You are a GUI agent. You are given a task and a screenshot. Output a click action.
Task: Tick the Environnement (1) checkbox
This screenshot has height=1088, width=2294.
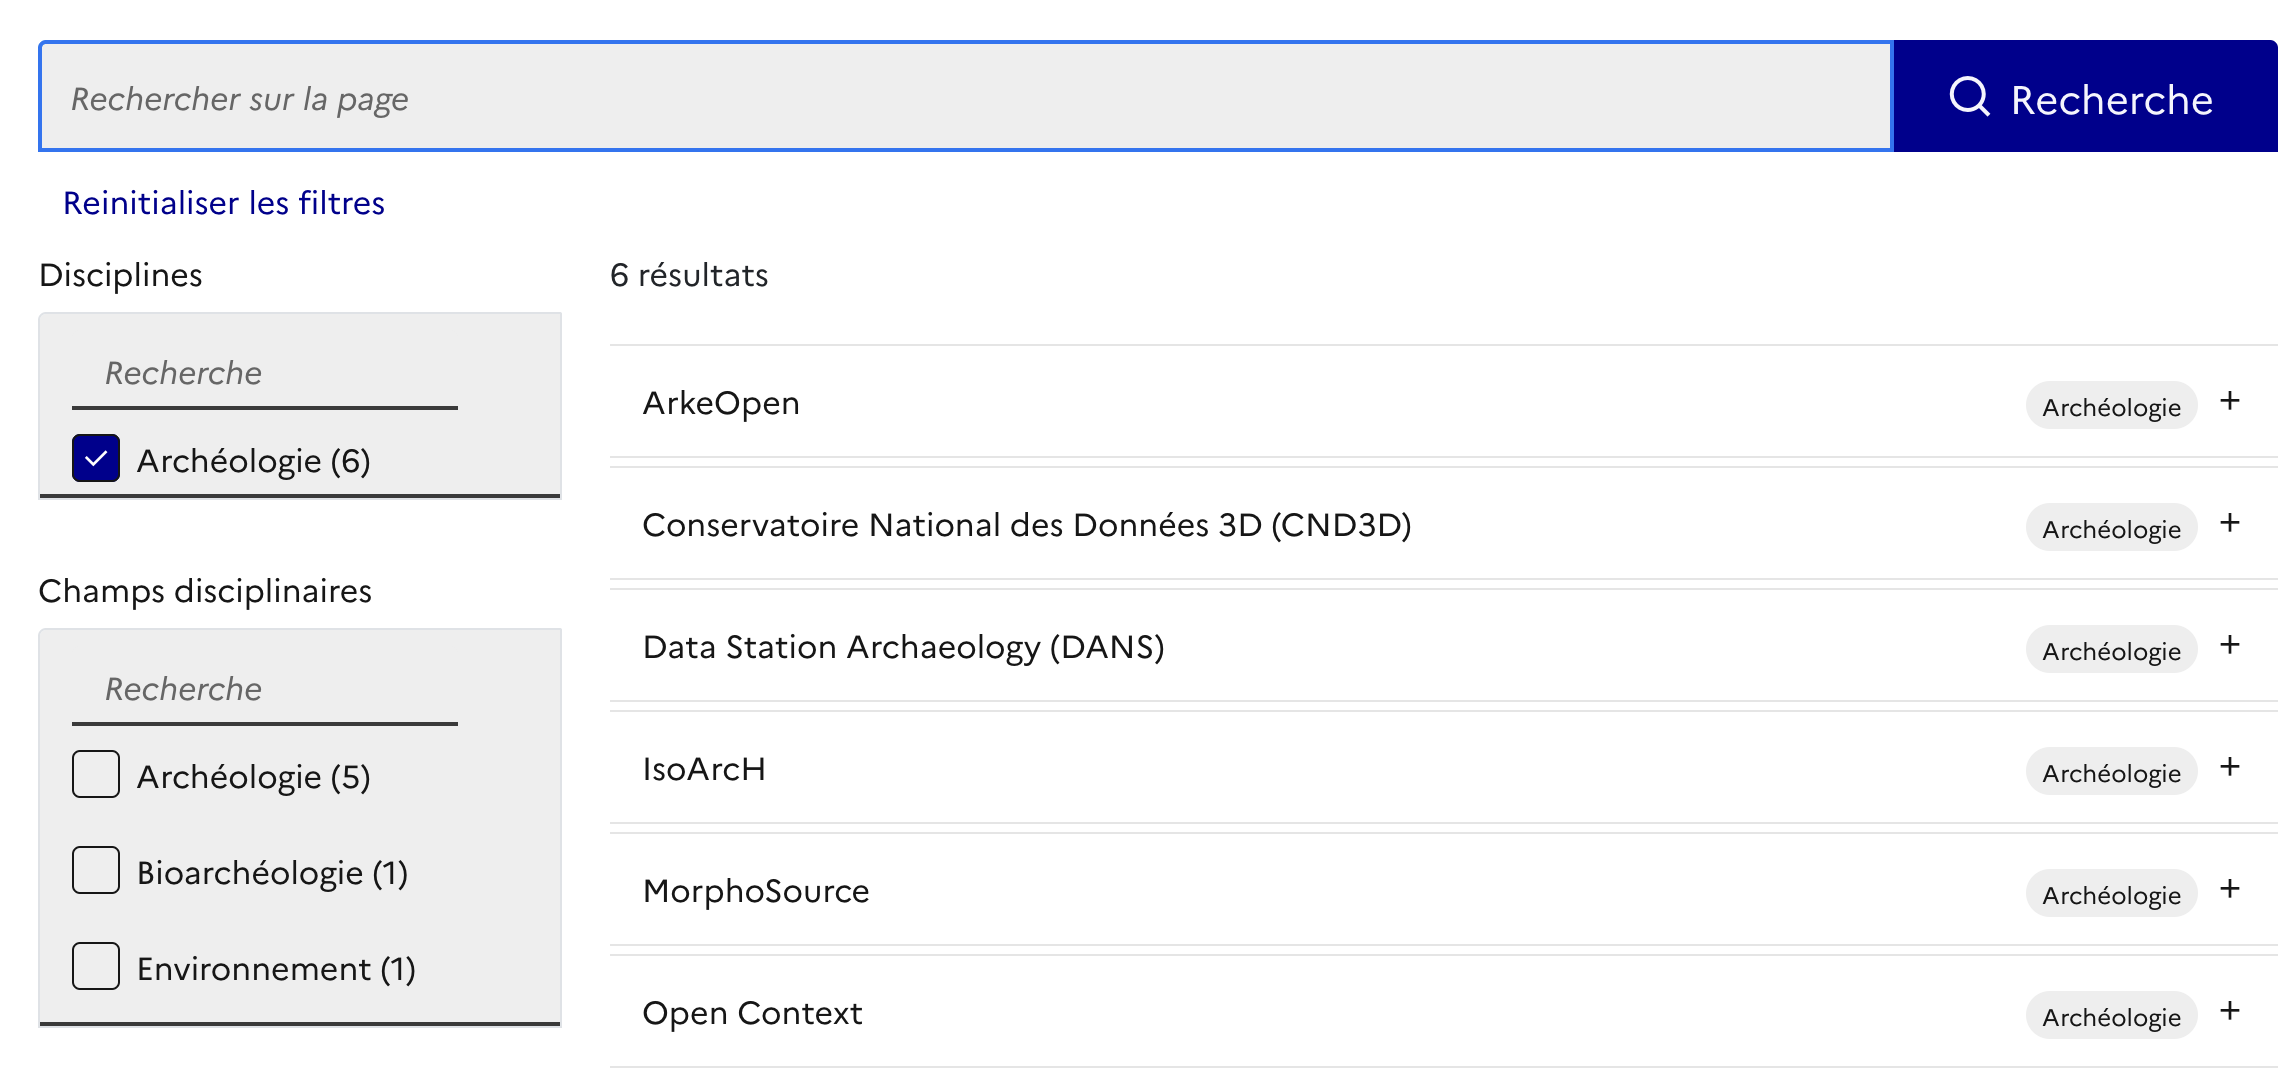coord(96,966)
